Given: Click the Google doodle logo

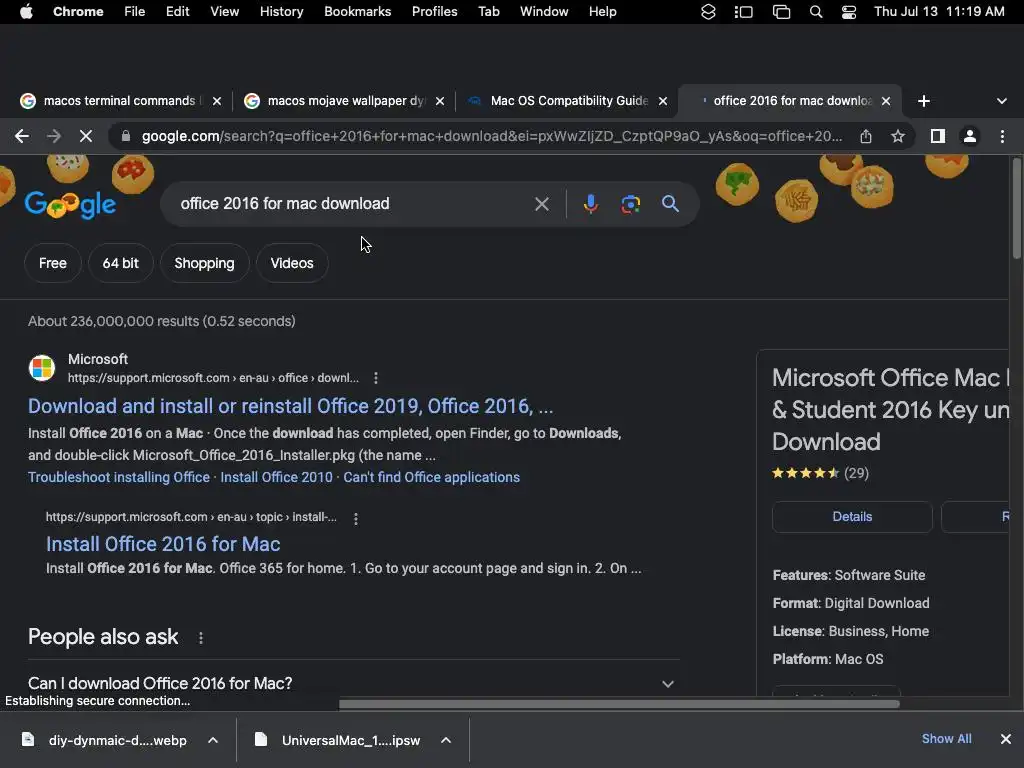Looking at the screenshot, I should pyautogui.click(x=70, y=204).
